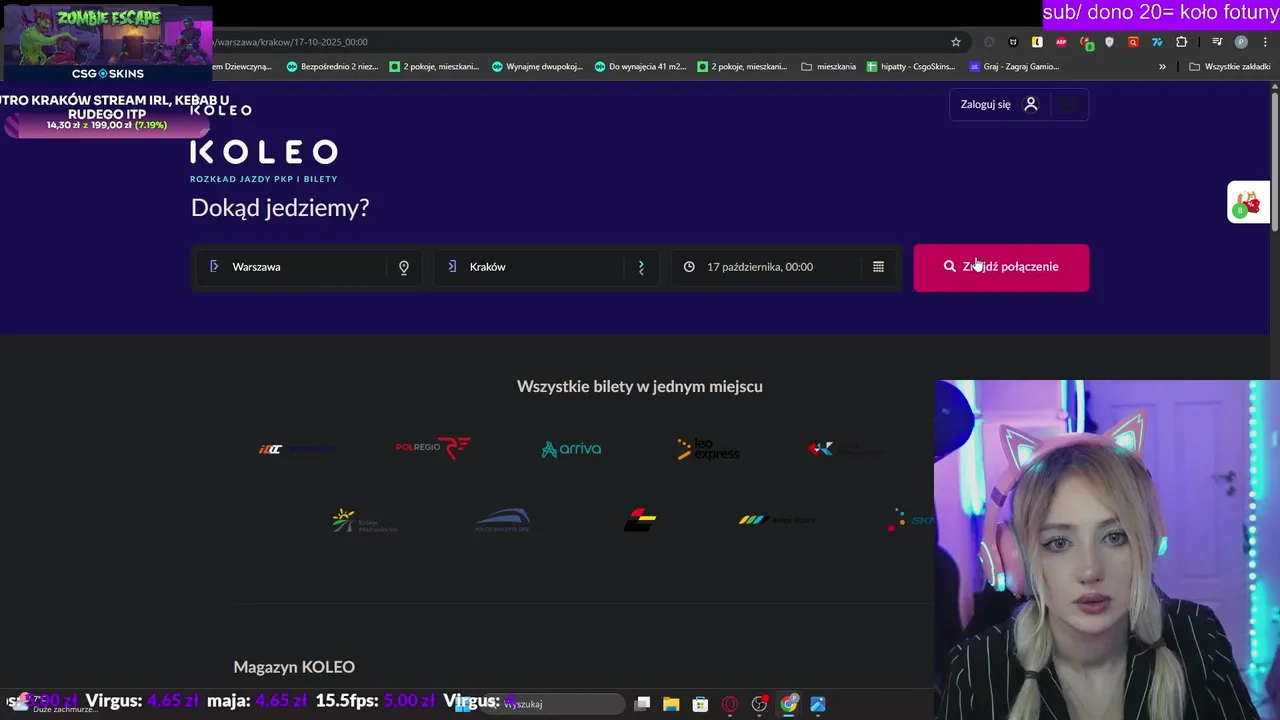This screenshot has height=720, width=1280.
Task: Click the blue 7tv extension icon
Action: (x=1157, y=42)
